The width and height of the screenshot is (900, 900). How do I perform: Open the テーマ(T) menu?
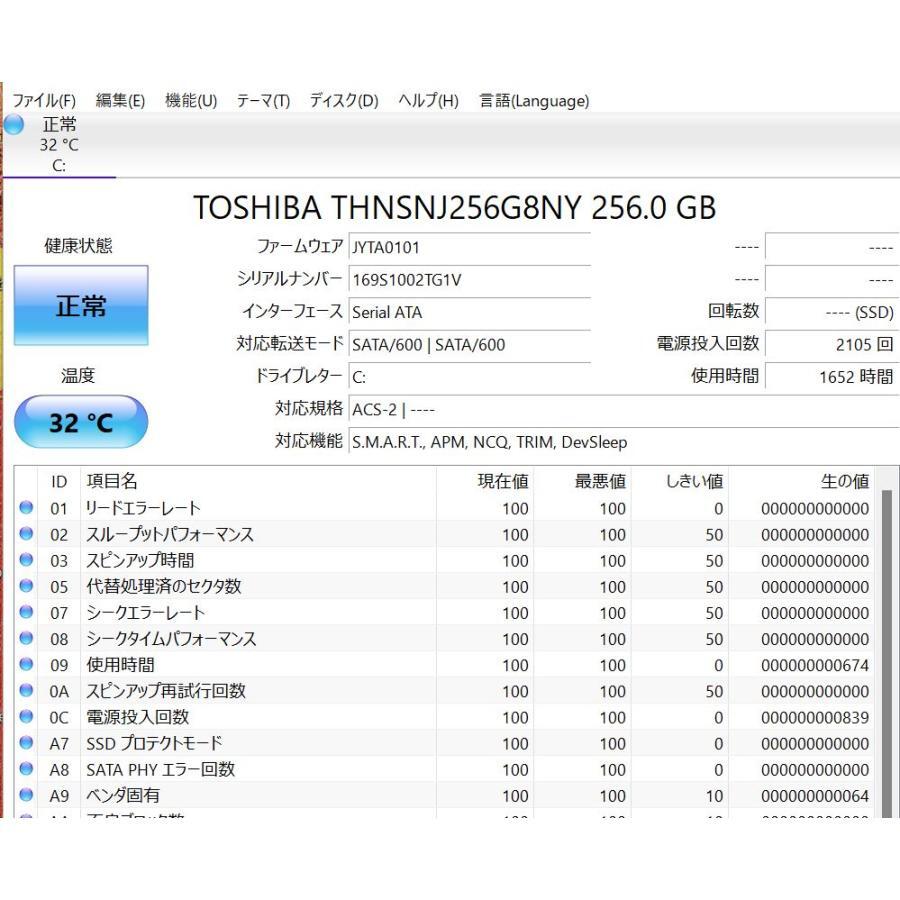click(x=263, y=100)
